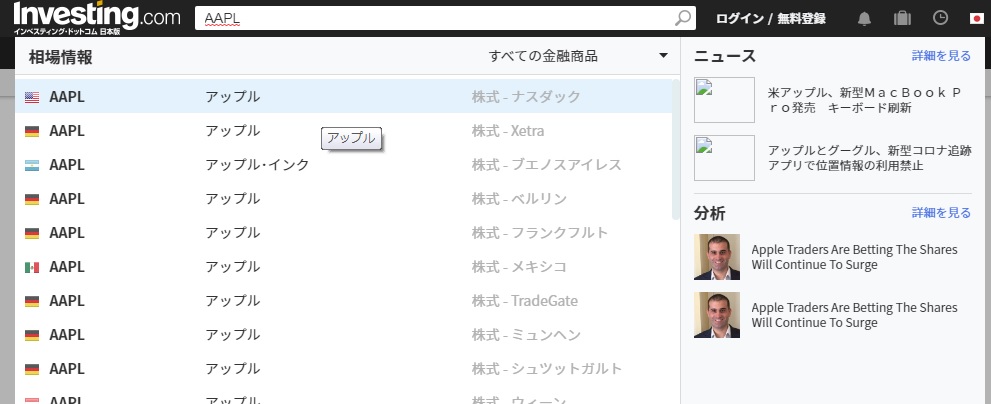
Task: Click the German flag in シュツットガルト row
Action: (x=32, y=369)
